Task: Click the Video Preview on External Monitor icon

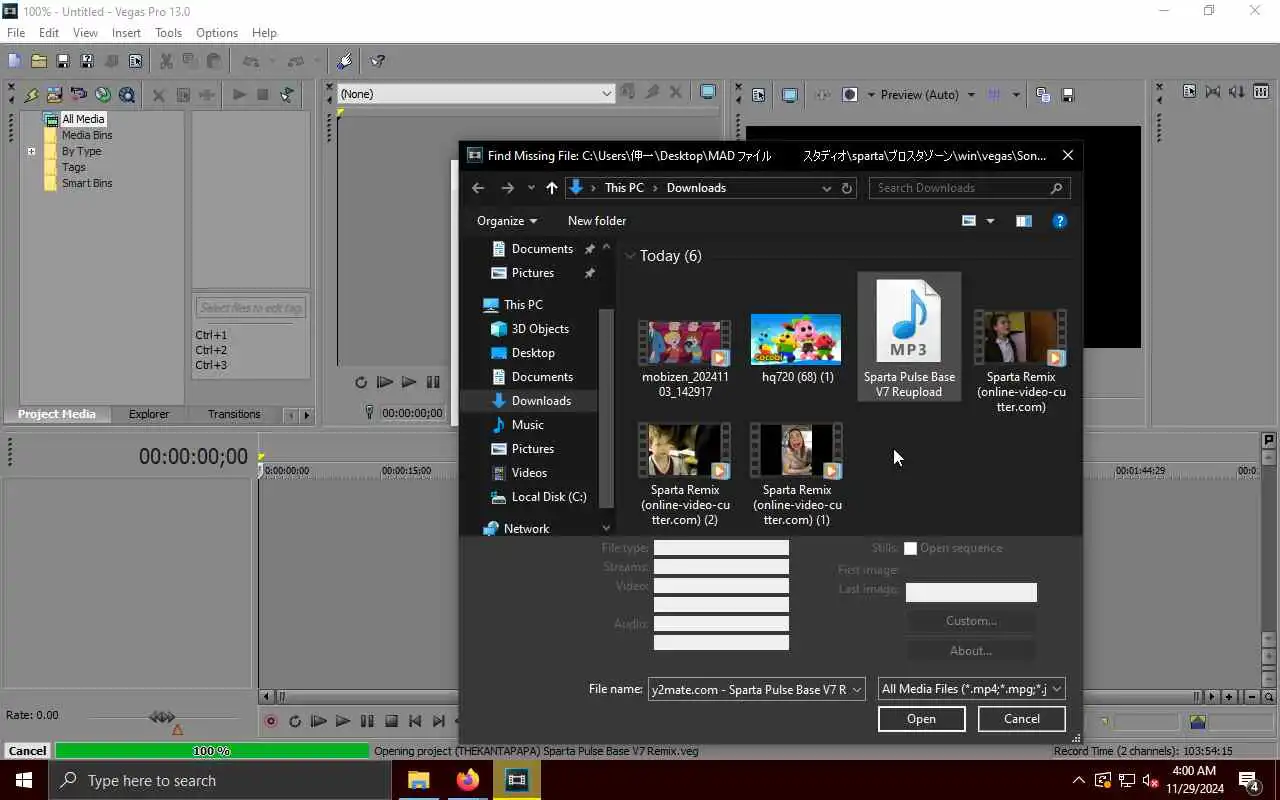Action: pos(790,95)
